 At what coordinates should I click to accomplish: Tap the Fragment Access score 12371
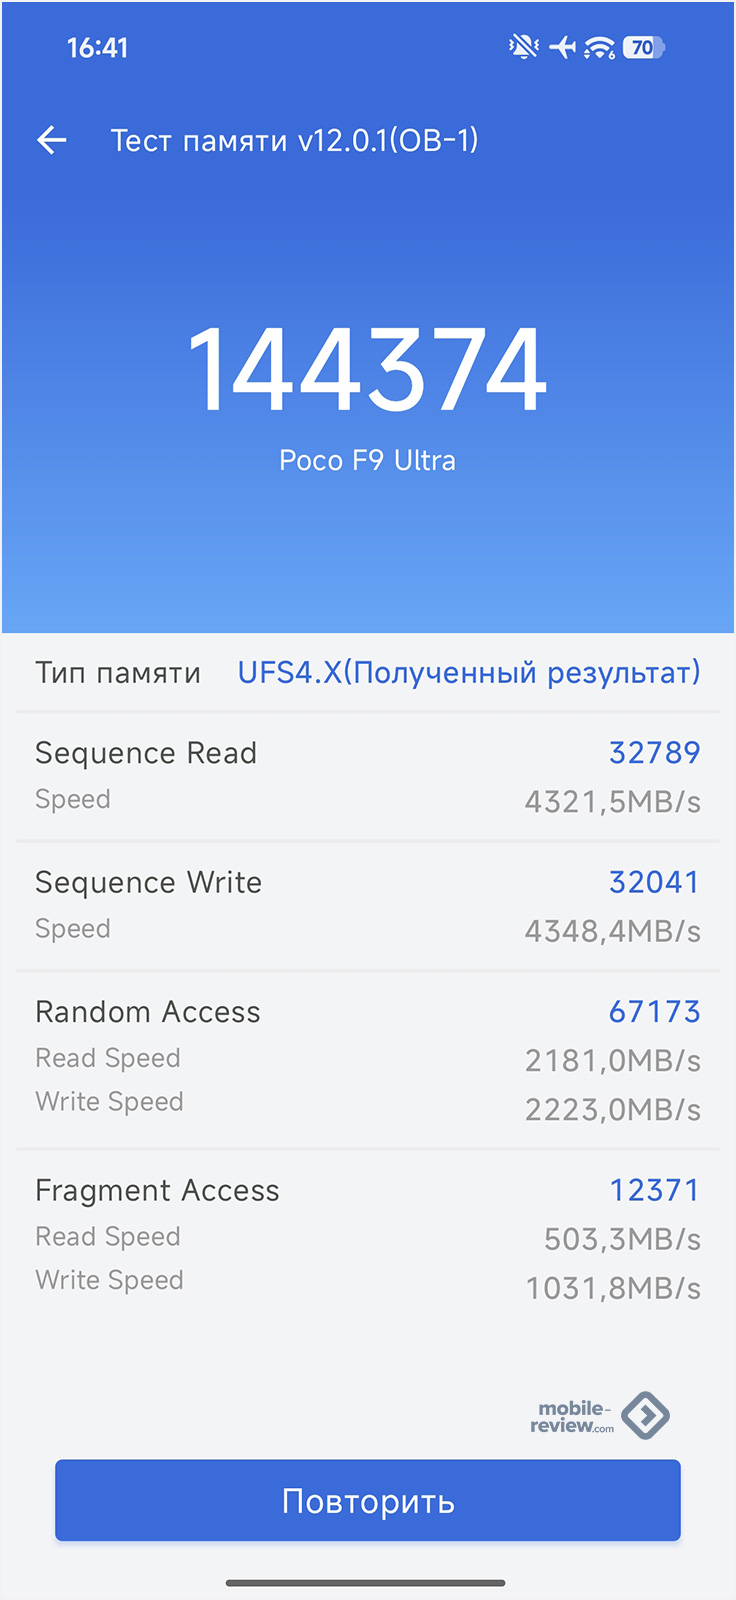click(x=655, y=1190)
